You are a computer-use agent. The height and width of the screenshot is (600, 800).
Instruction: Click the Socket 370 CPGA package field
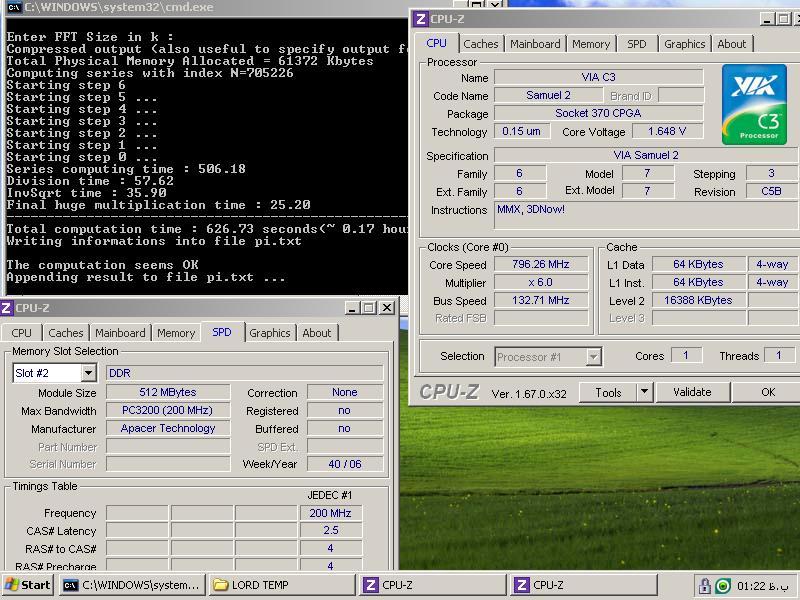598,113
